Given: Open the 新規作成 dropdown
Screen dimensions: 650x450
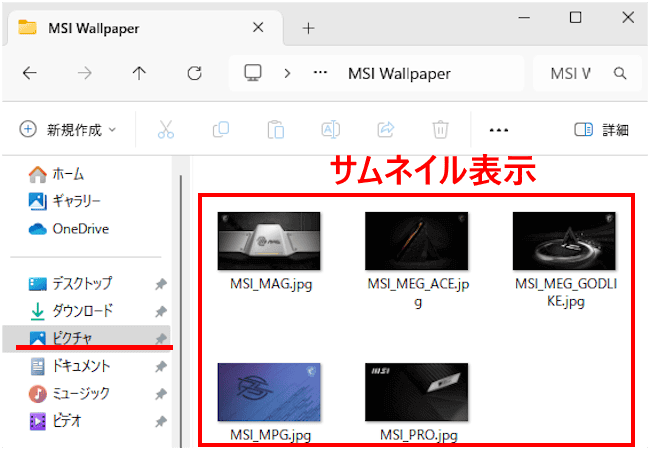Looking at the screenshot, I should 68,130.
